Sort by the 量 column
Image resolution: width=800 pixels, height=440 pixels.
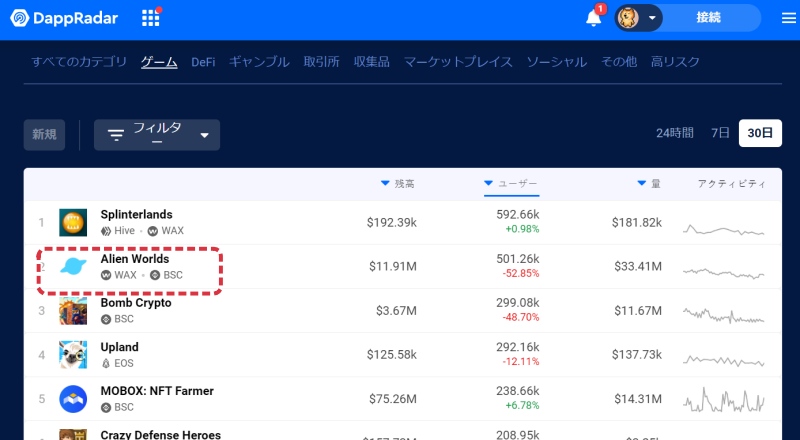click(649, 184)
